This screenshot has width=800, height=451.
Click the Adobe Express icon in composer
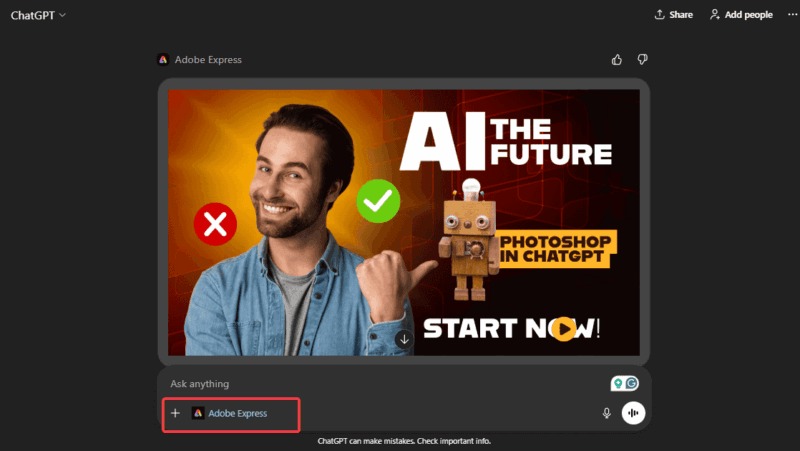198,413
